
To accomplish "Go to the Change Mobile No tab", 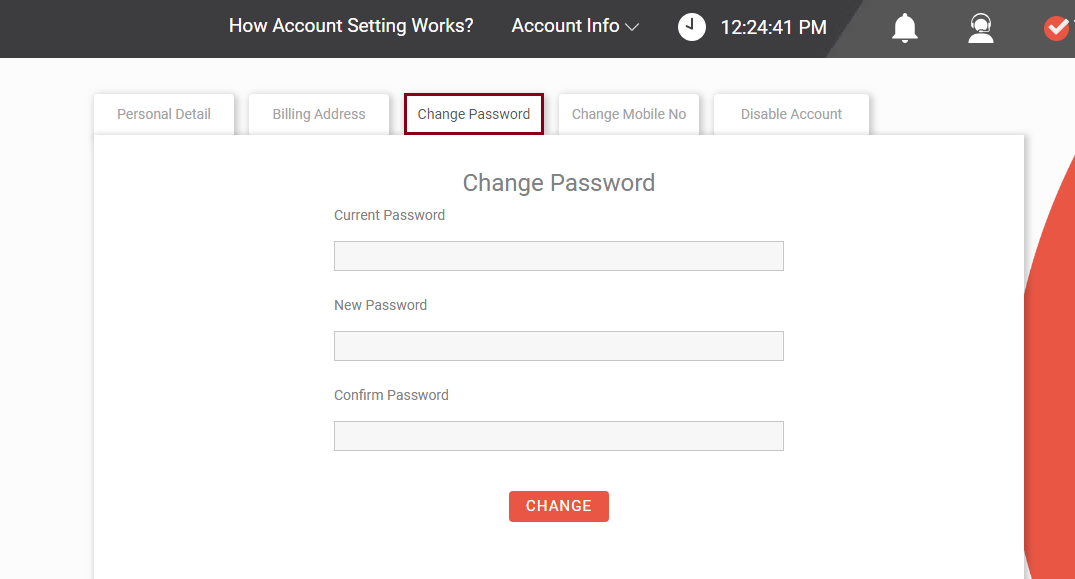I will (629, 114).
